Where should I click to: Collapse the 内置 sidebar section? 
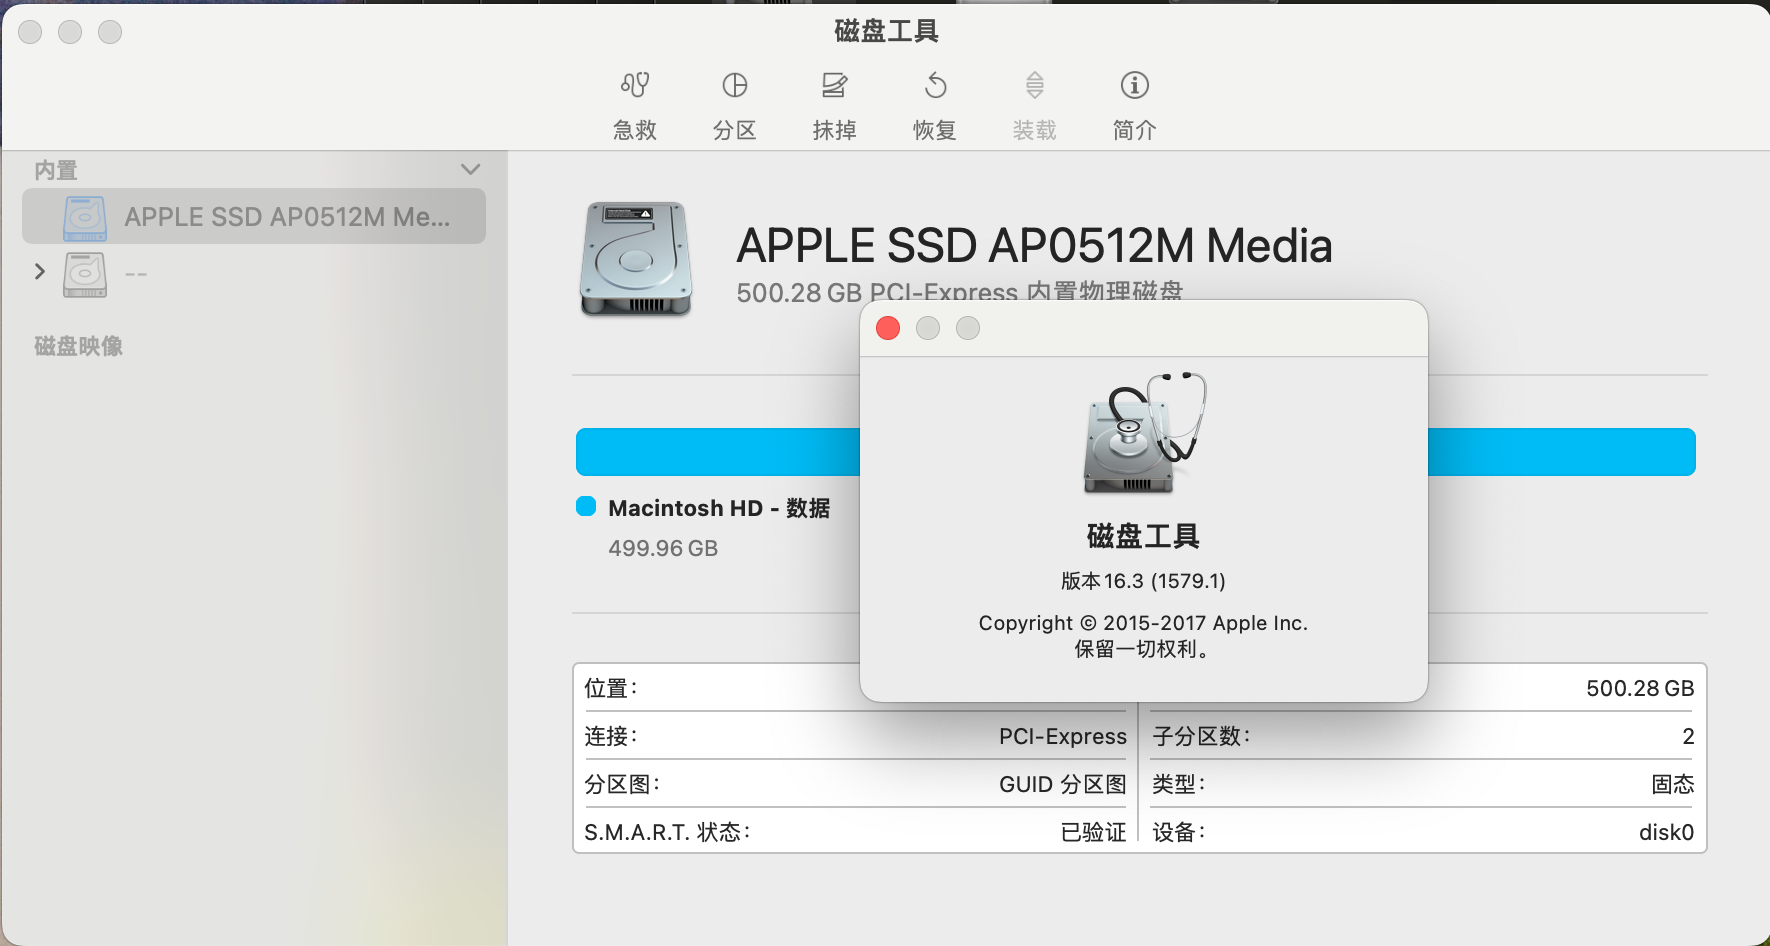click(x=470, y=170)
